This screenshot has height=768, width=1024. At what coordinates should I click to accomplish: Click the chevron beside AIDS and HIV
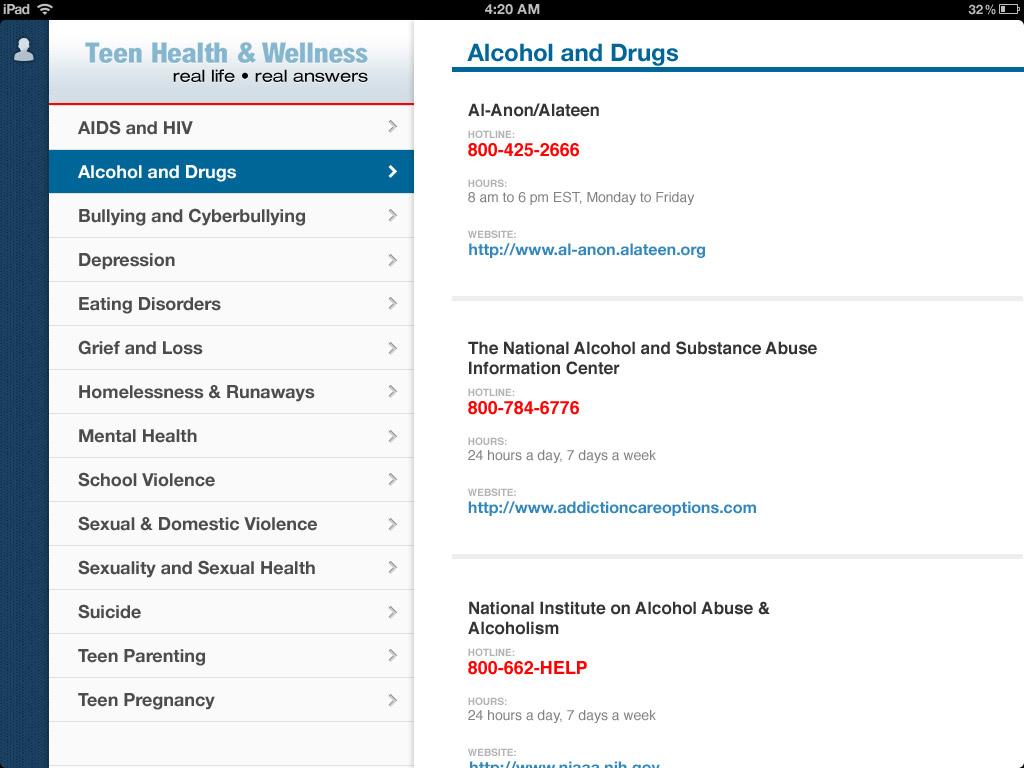pos(392,127)
